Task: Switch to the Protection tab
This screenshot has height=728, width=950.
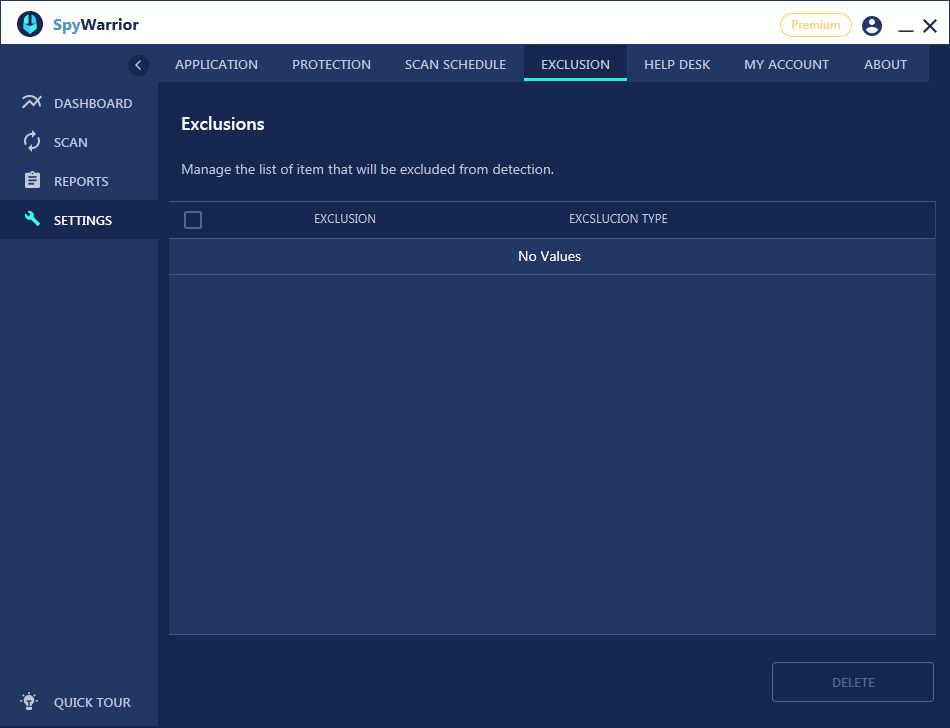Action: click(331, 64)
